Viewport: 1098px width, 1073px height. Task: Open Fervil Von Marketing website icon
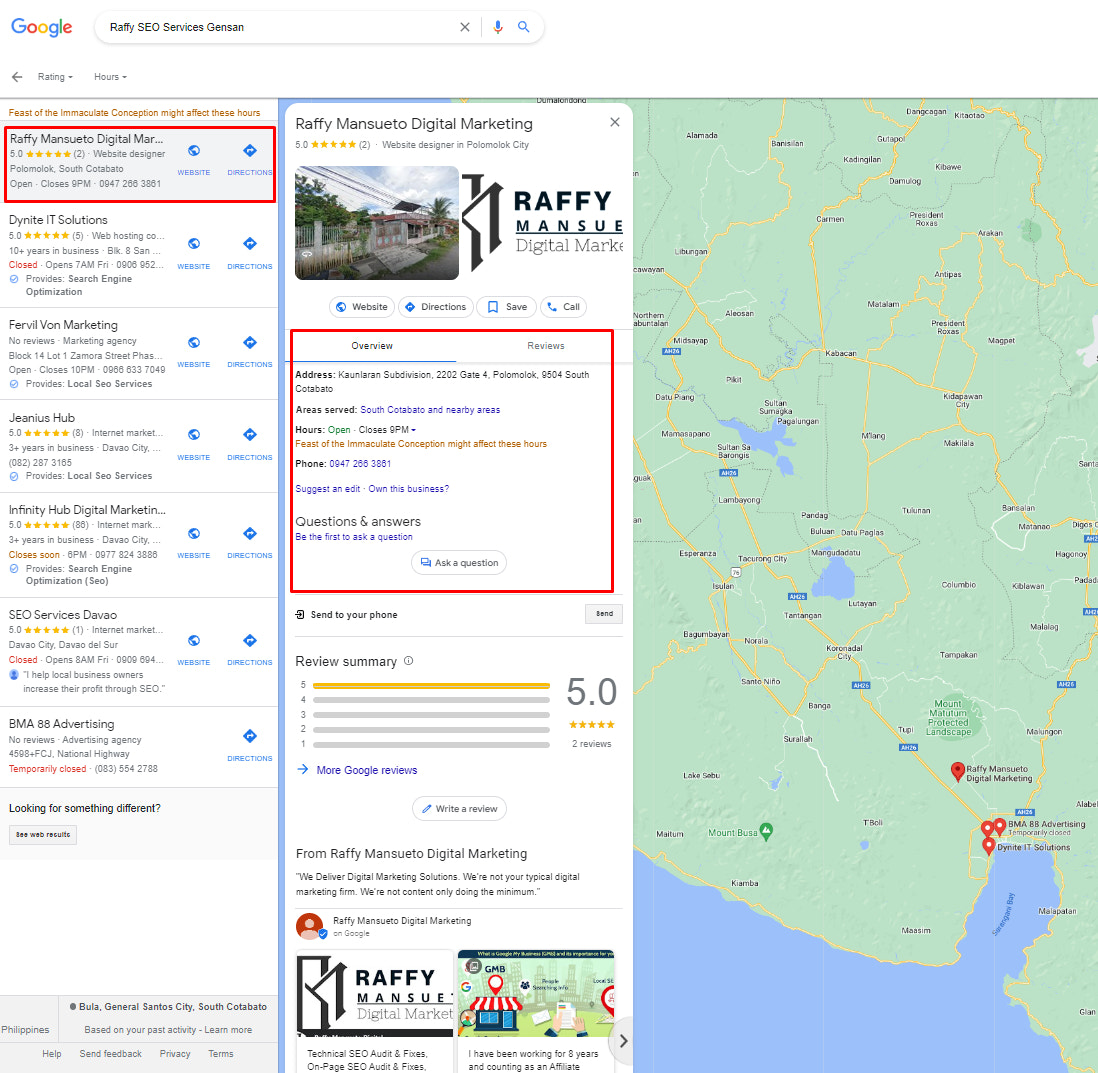pos(194,342)
